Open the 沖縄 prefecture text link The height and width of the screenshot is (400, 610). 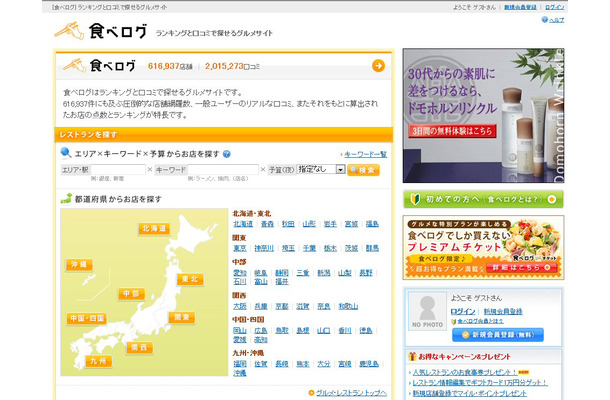(240, 373)
